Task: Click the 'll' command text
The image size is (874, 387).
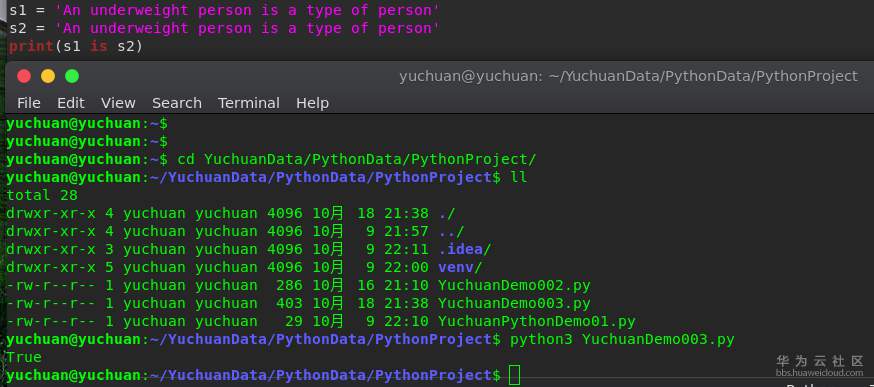Action: [518, 177]
